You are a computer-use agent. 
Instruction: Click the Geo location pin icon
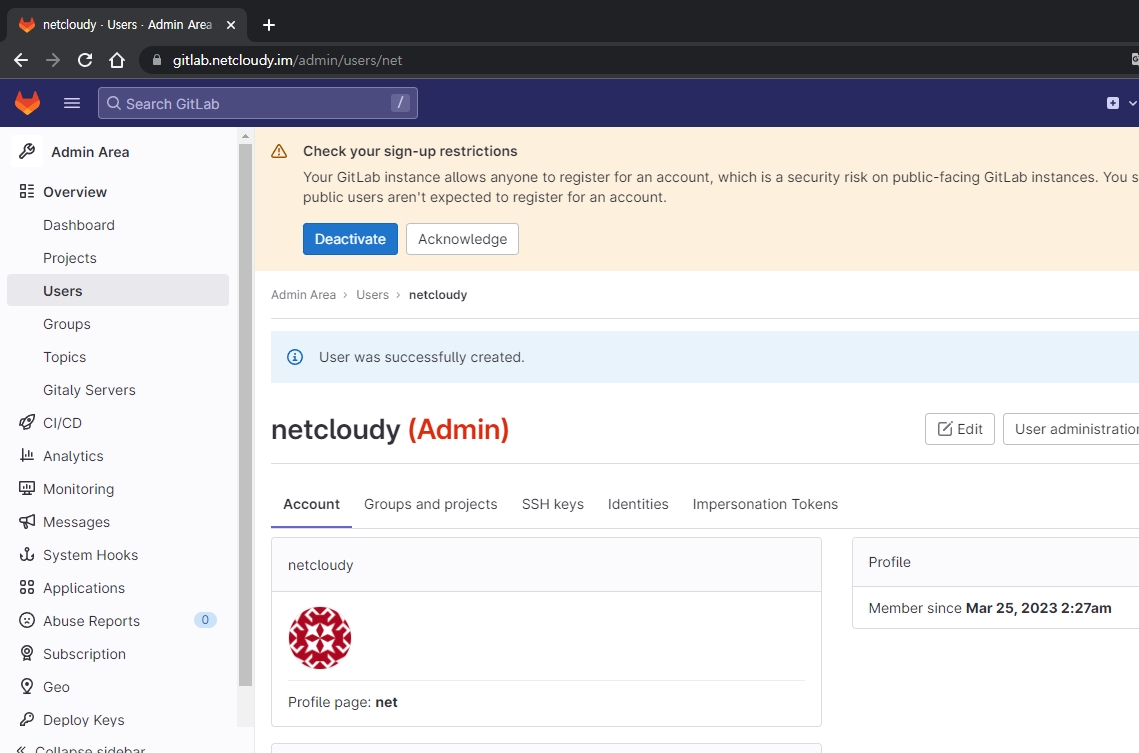(27, 686)
